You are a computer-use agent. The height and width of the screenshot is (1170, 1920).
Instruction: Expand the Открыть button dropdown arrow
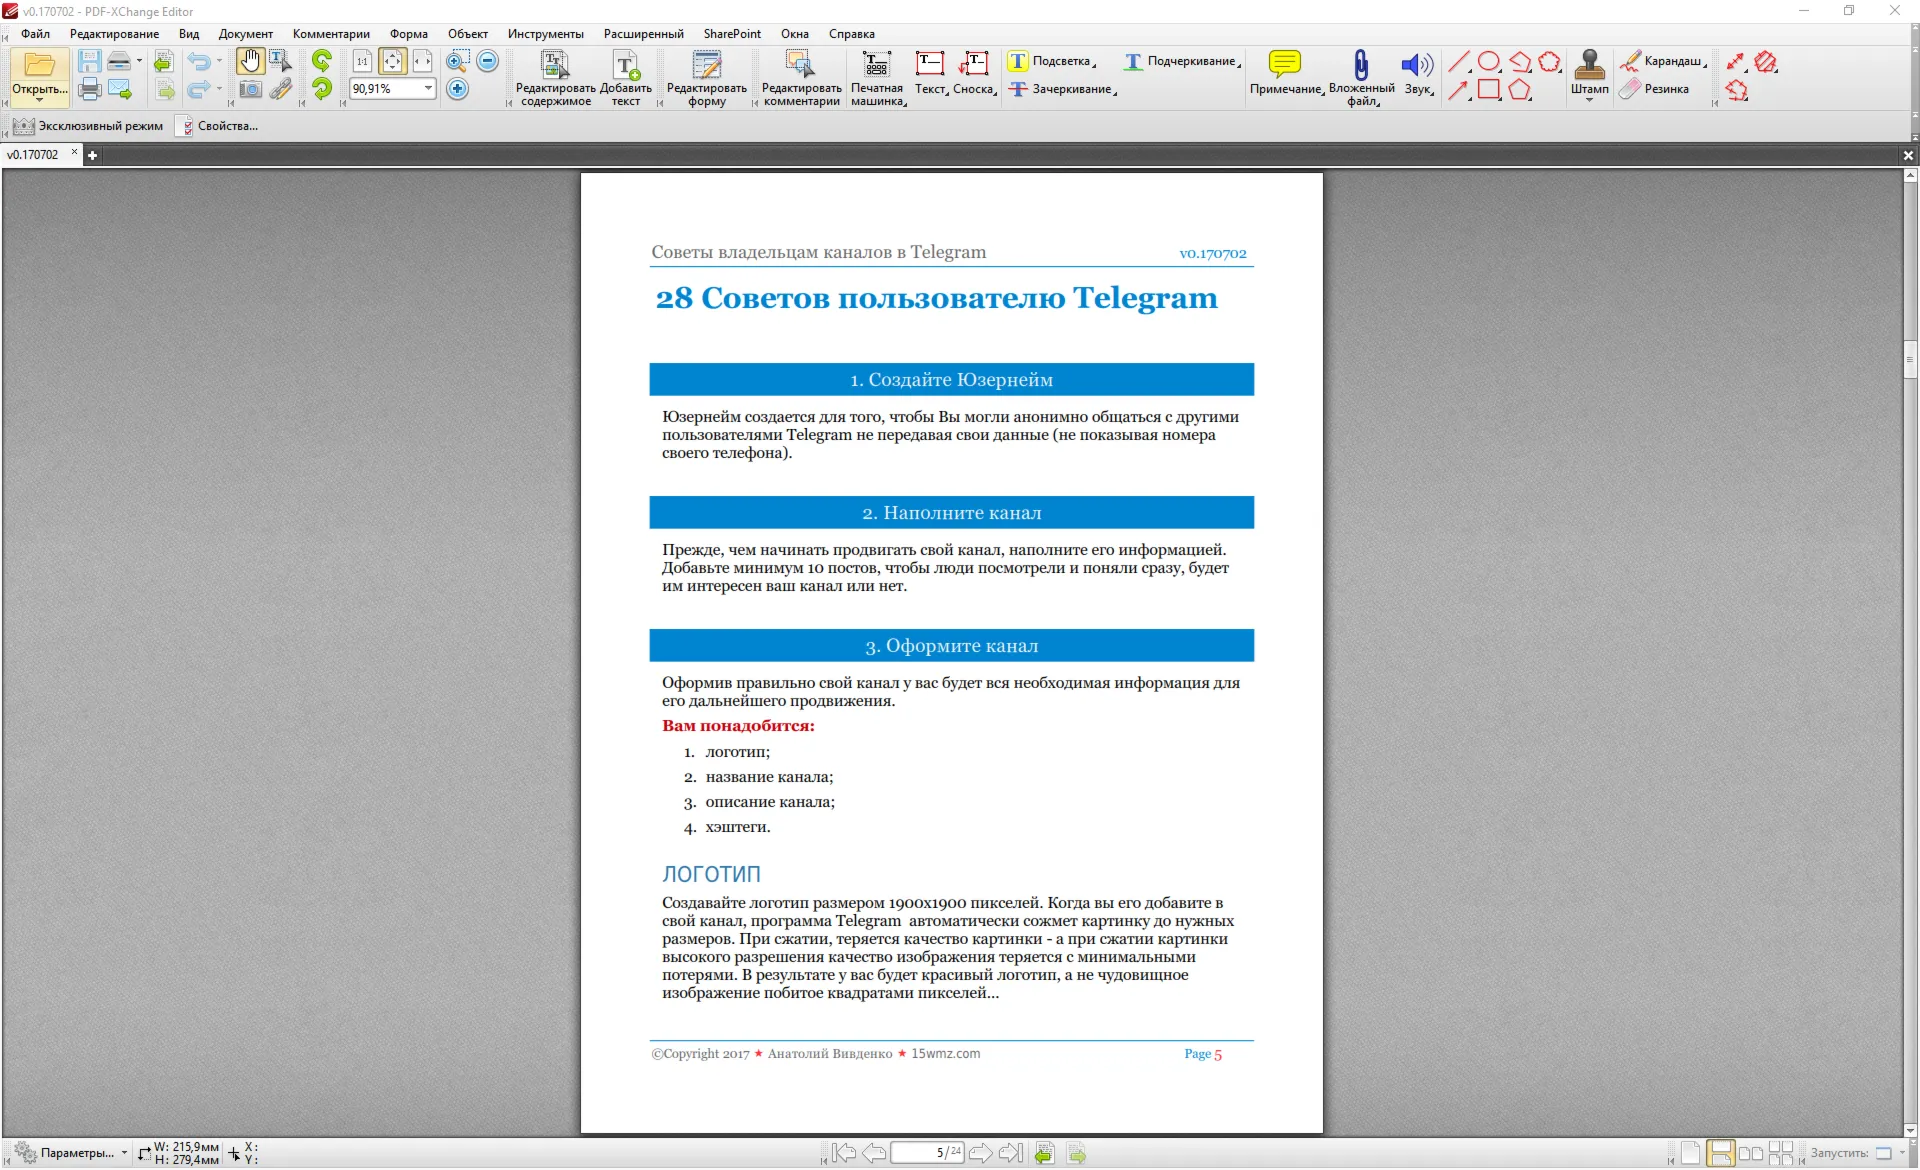40,100
